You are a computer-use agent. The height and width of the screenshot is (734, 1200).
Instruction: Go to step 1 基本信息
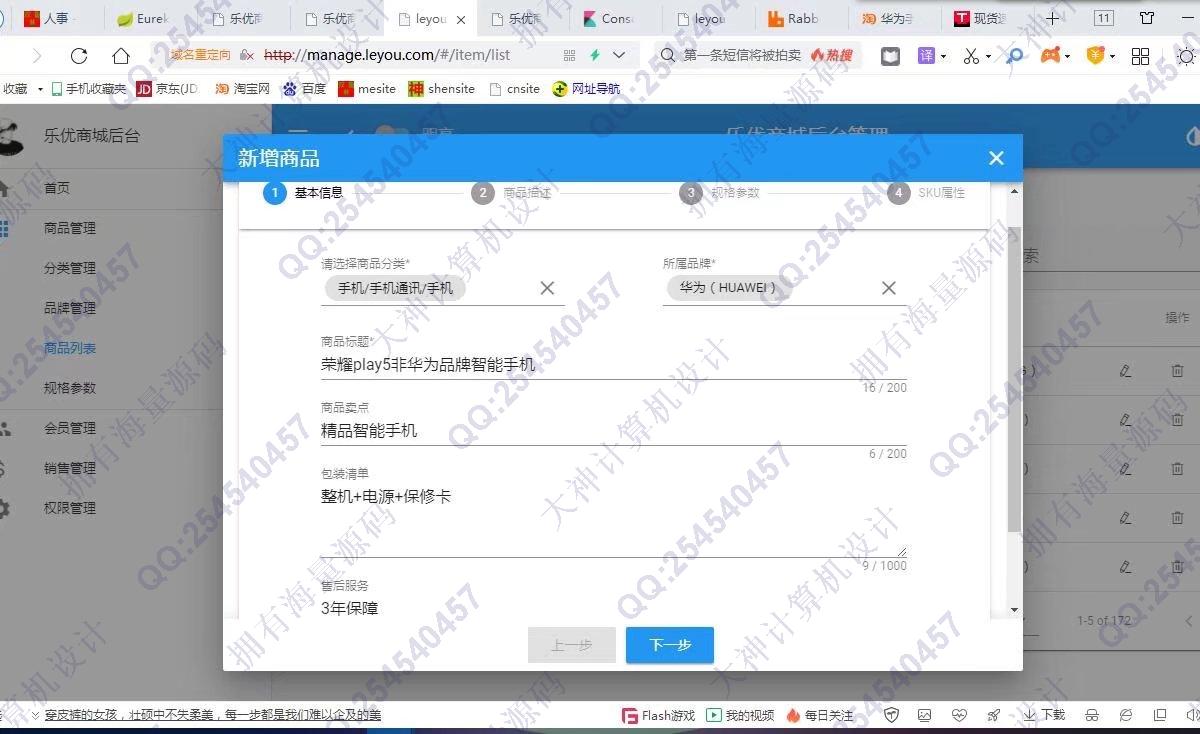tap(304, 193)
